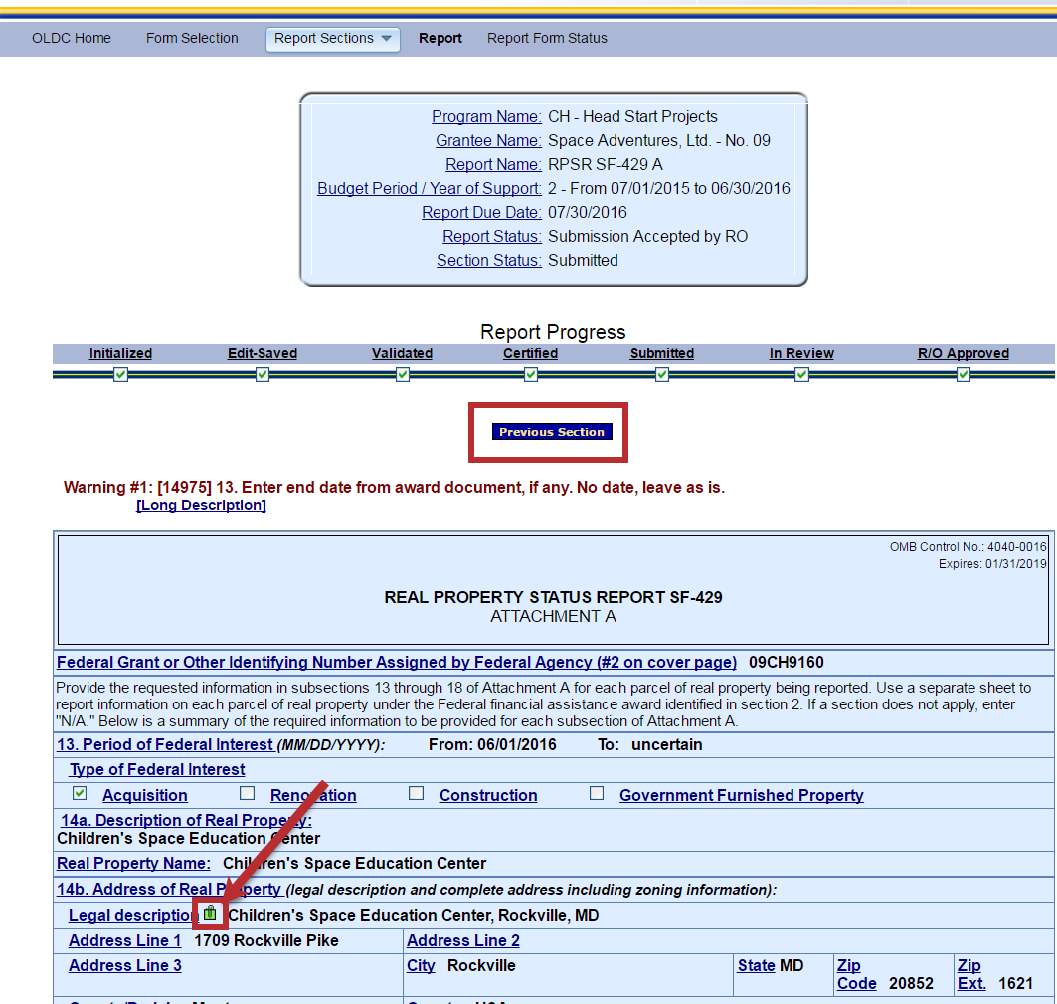
Task: Toggle the Acquisition checkbox
Action: pyautogui.click(x=81, y=794)
